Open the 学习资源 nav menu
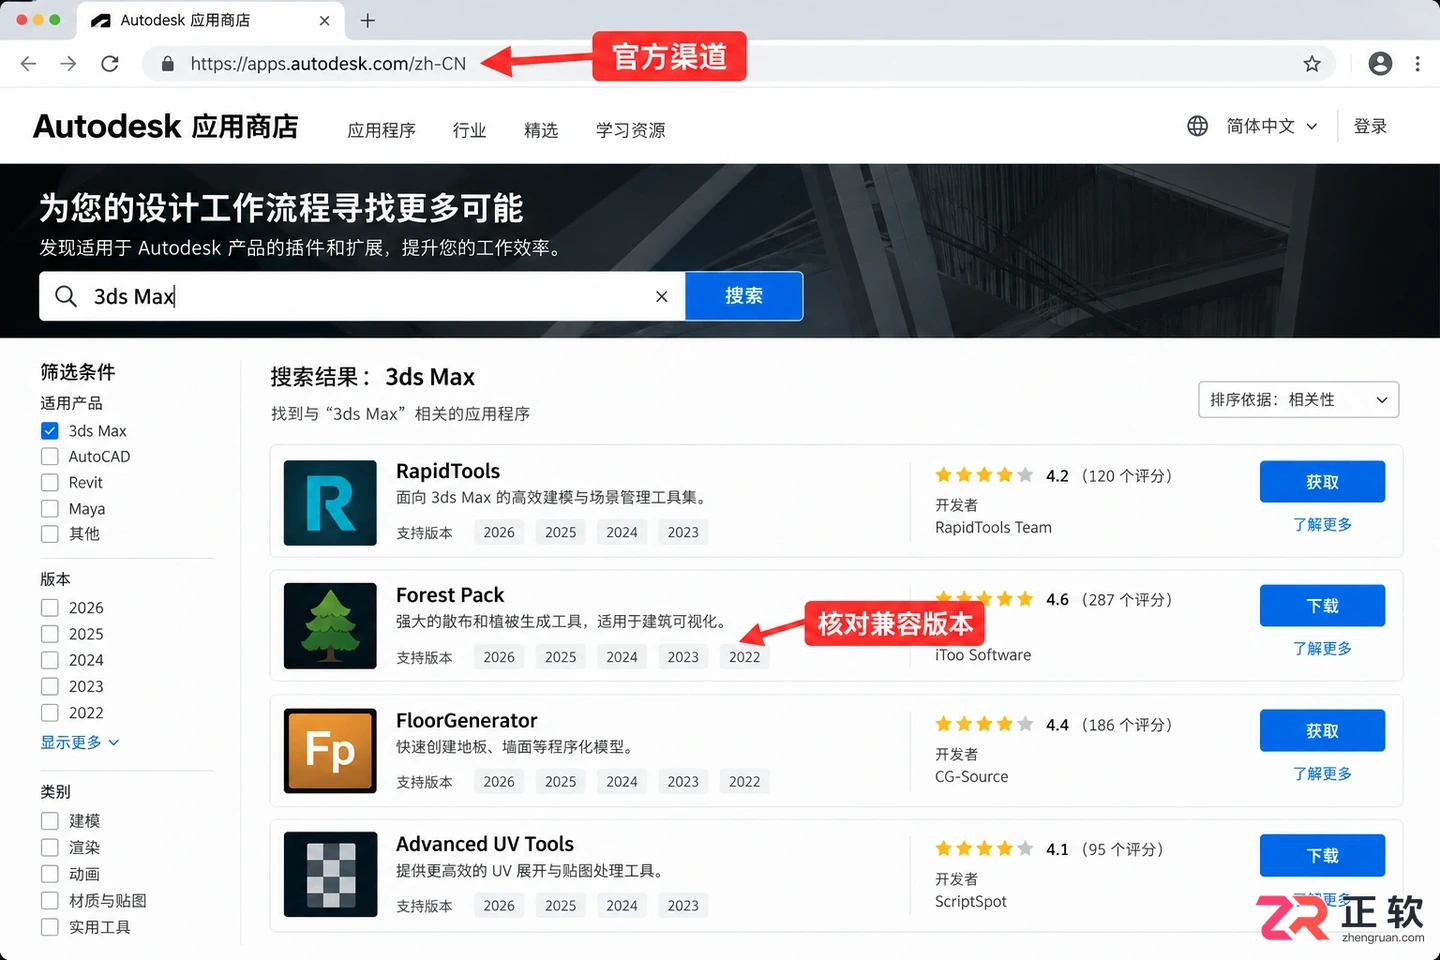 pyautogui.click(x=630, y=130)
